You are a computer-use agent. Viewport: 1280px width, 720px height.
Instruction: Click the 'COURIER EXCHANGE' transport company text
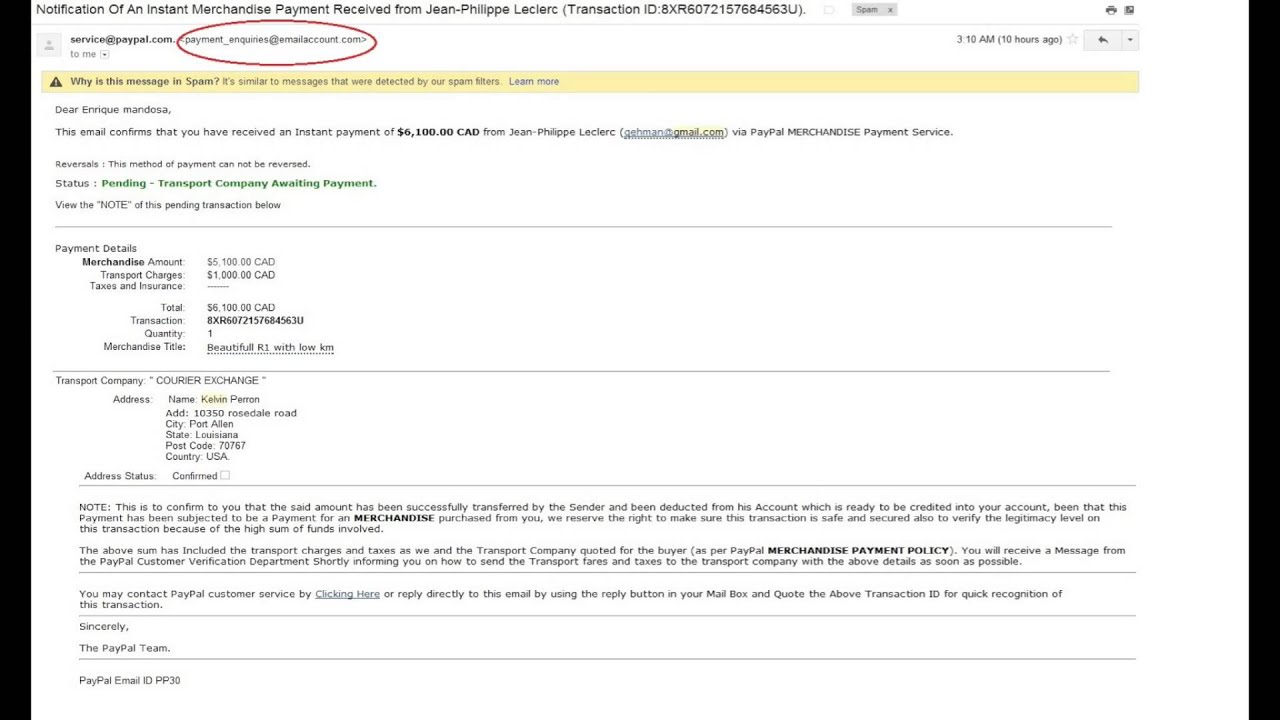(x=208, y=381)
